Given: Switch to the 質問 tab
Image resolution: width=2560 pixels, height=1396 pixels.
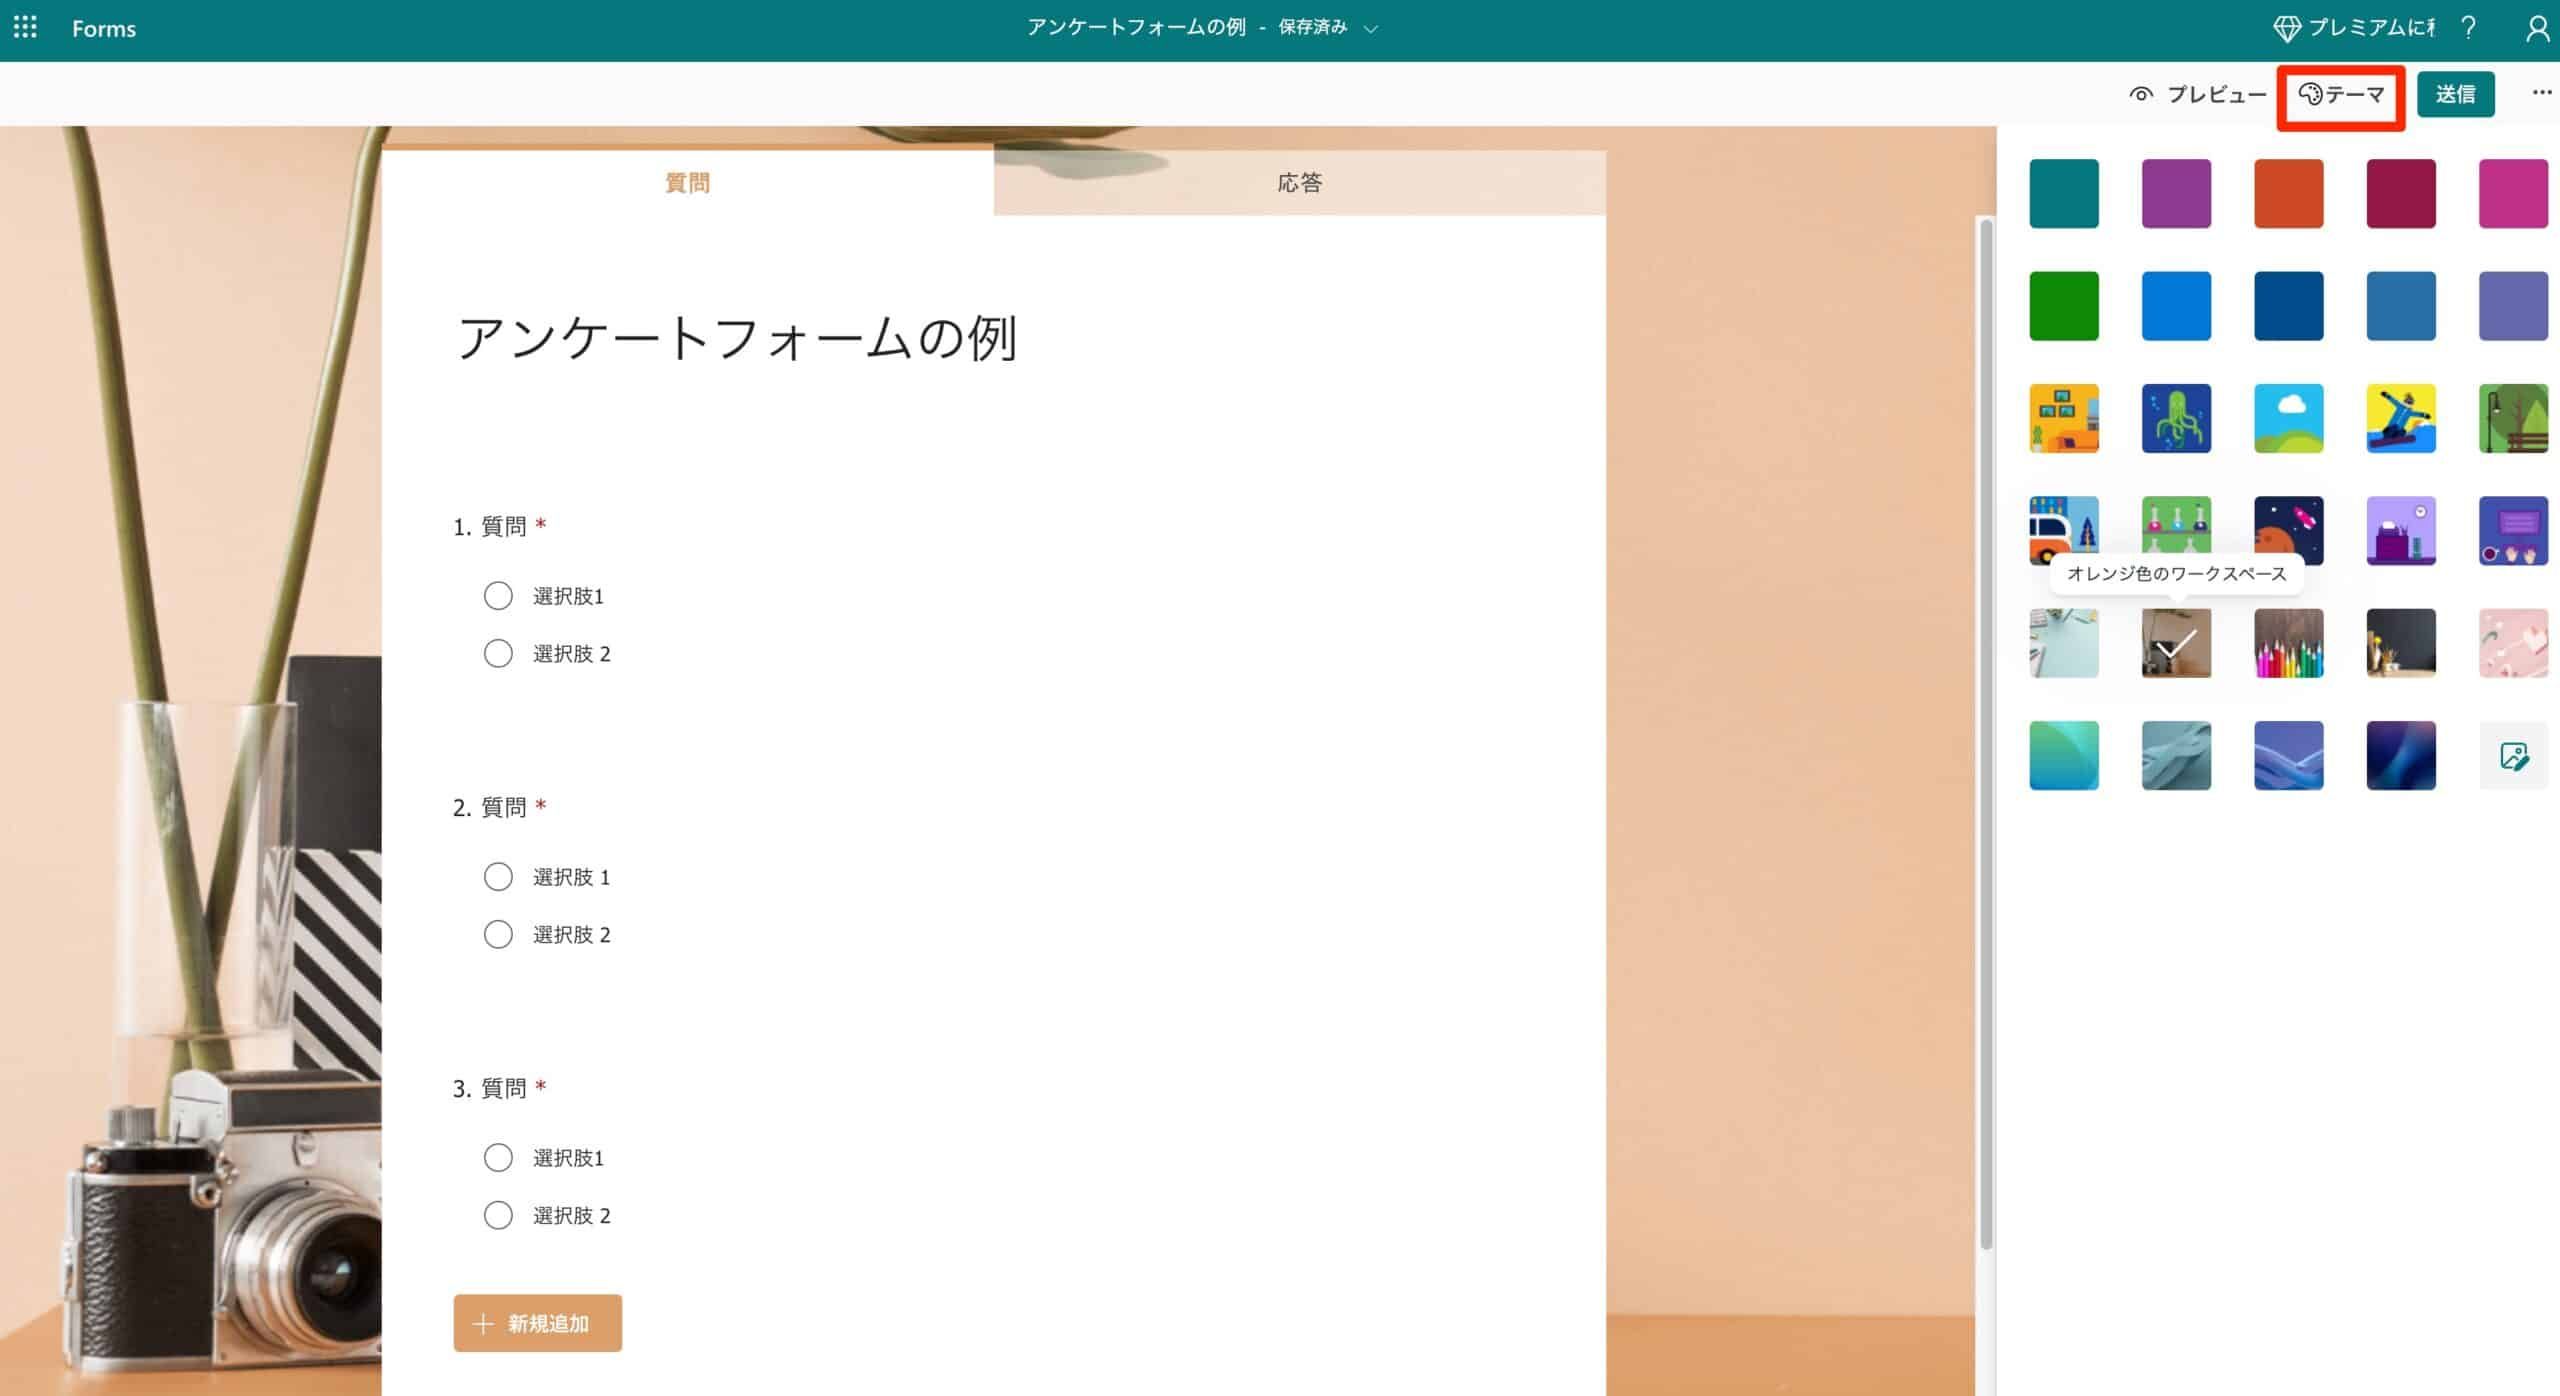Looking at the screenshot, I should 686,182.
